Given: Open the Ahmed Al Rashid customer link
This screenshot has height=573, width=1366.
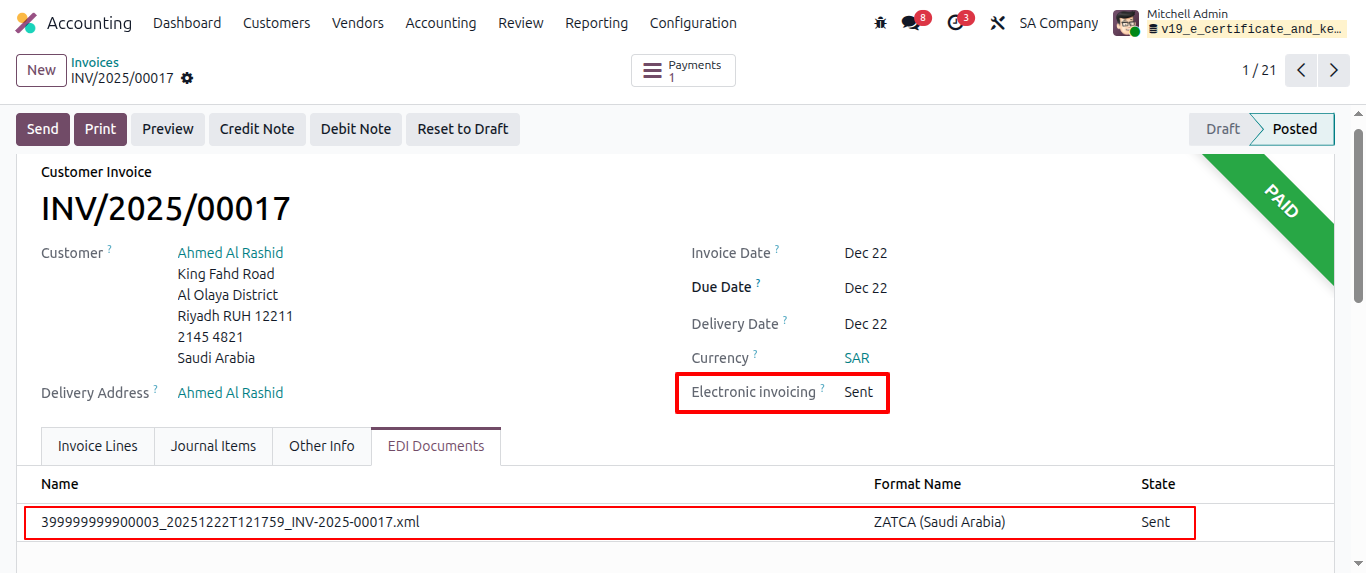Looking at the screenshot, I should [x=230, y=253].
